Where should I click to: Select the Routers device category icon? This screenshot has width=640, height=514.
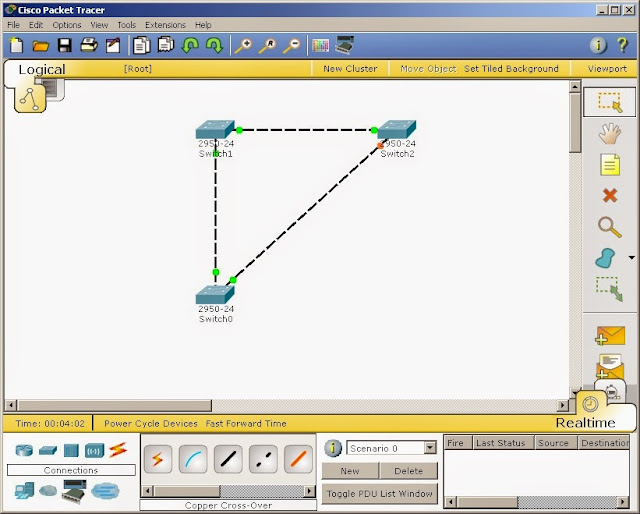[x=24, y=450]
